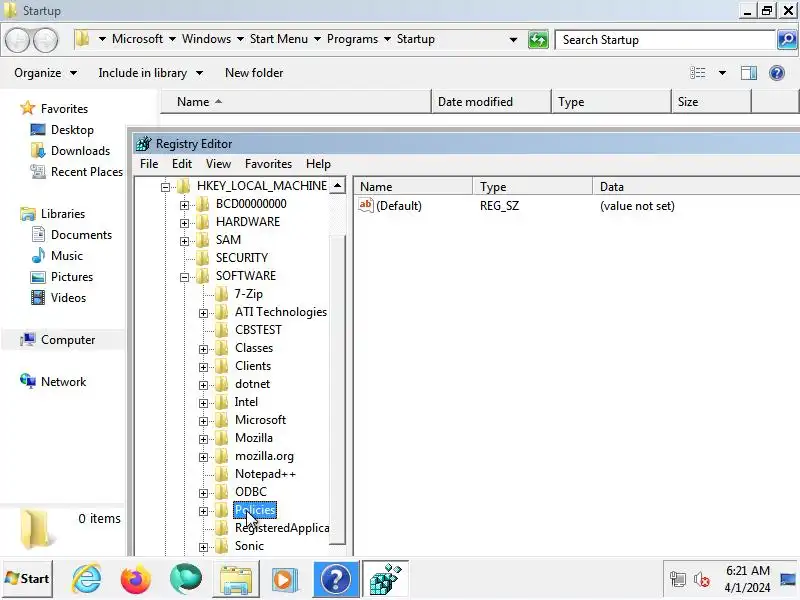Collapse the SOFTWARE key

[x=184, y=277]
